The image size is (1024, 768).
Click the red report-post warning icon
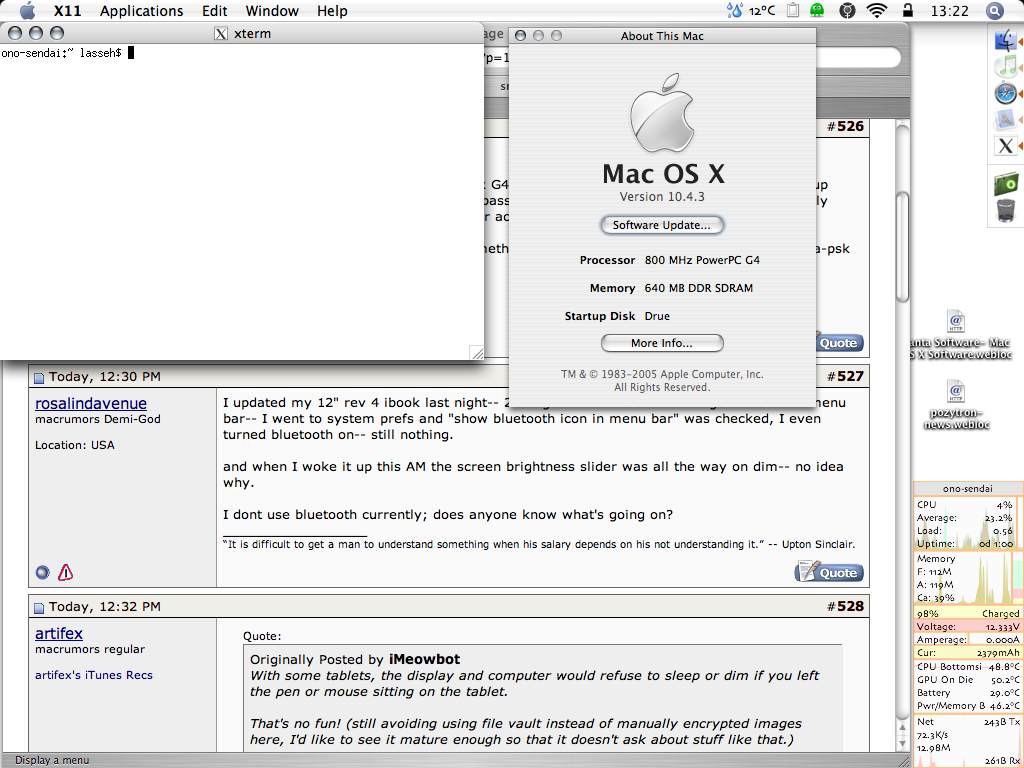65,573
